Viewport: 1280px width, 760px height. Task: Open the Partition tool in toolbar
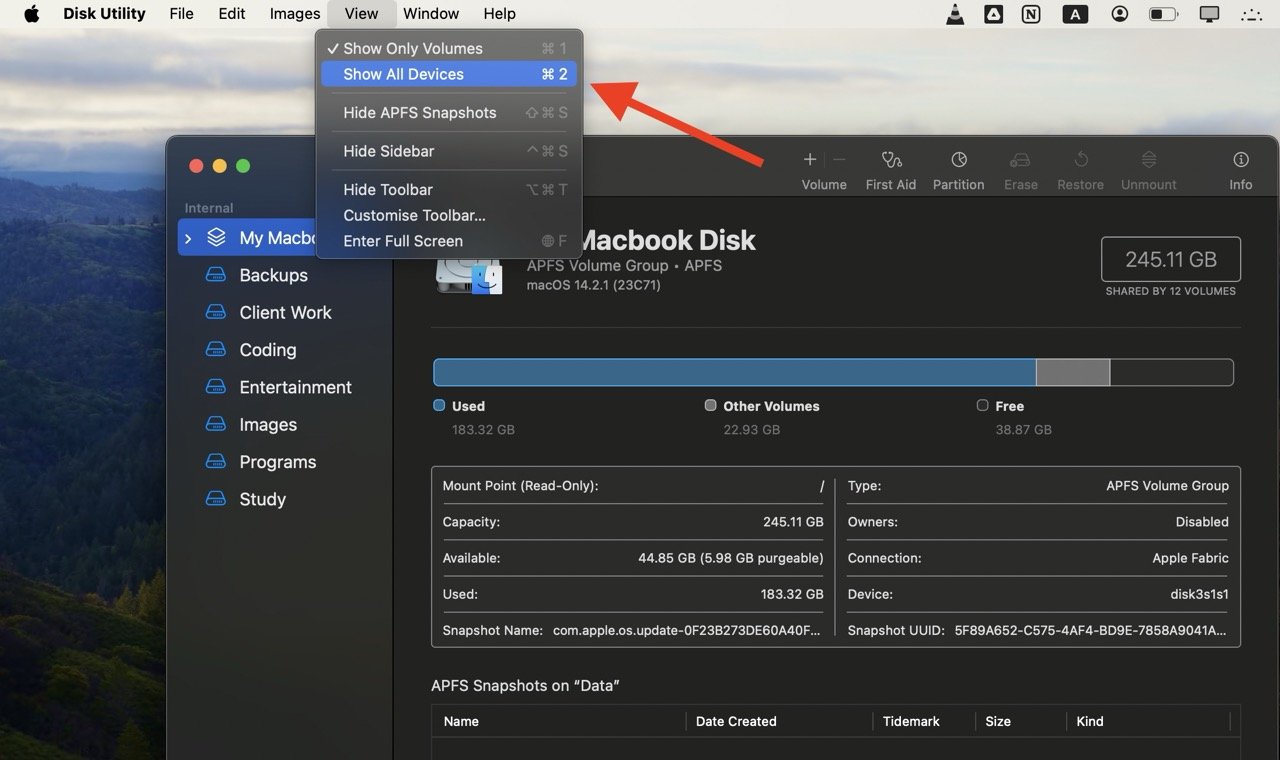click(958, 160)
